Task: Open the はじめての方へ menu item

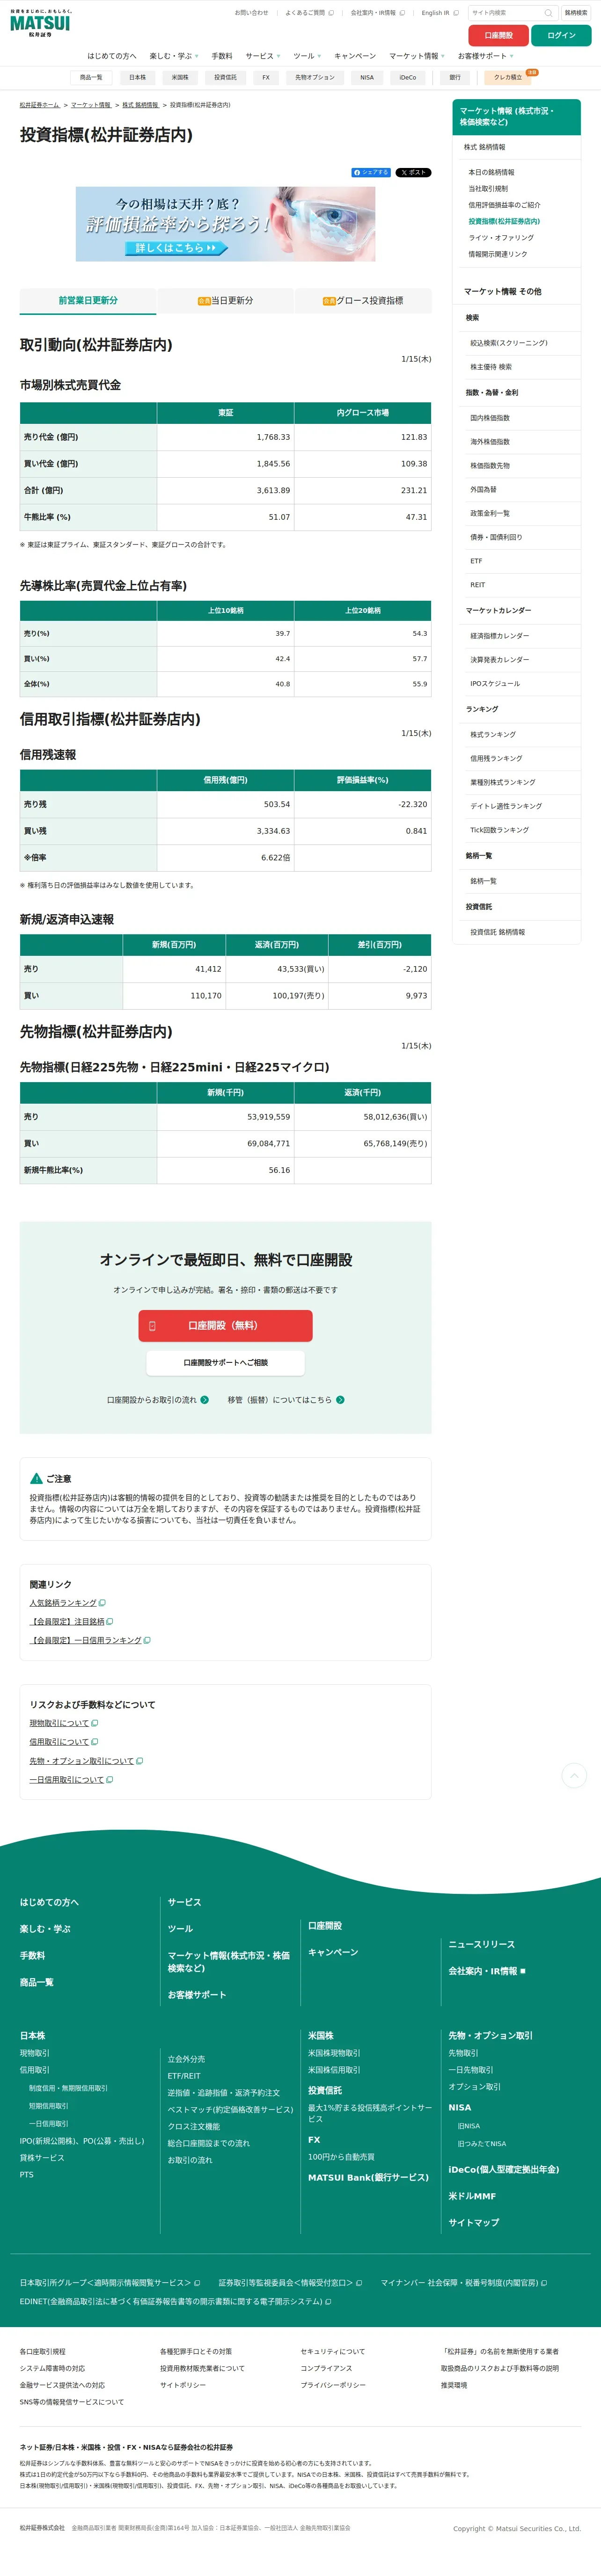Action: pos(112,56)
